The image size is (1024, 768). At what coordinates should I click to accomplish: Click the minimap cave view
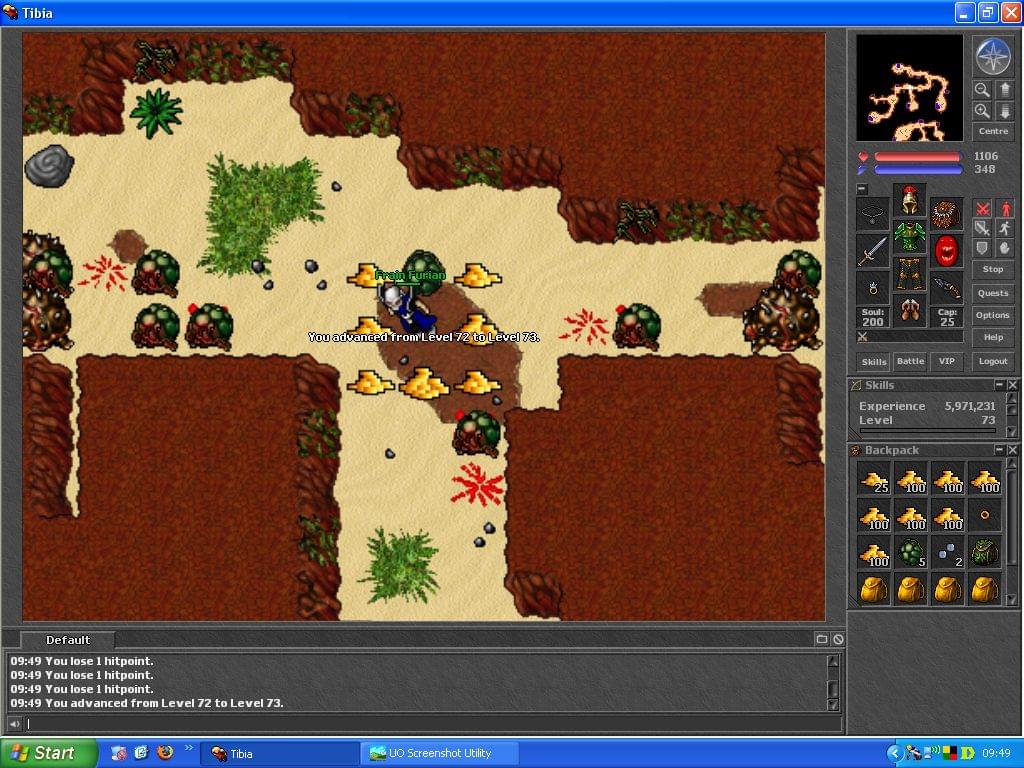909,88
